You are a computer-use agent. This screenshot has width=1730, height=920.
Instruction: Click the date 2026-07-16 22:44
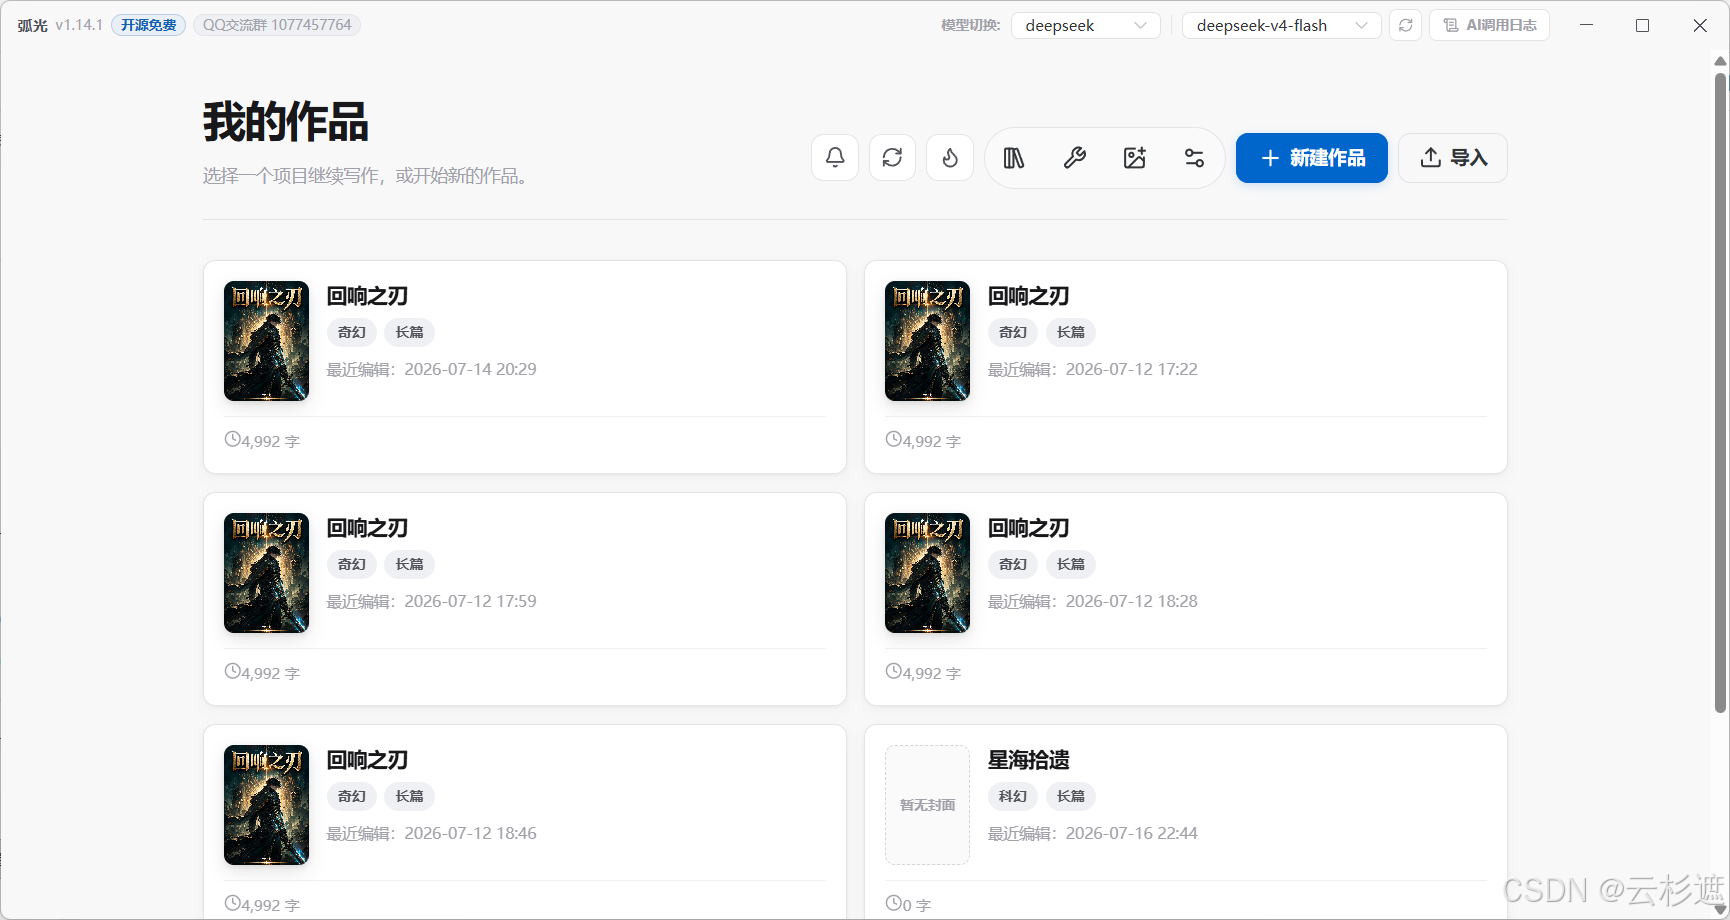click(1132, 833)
